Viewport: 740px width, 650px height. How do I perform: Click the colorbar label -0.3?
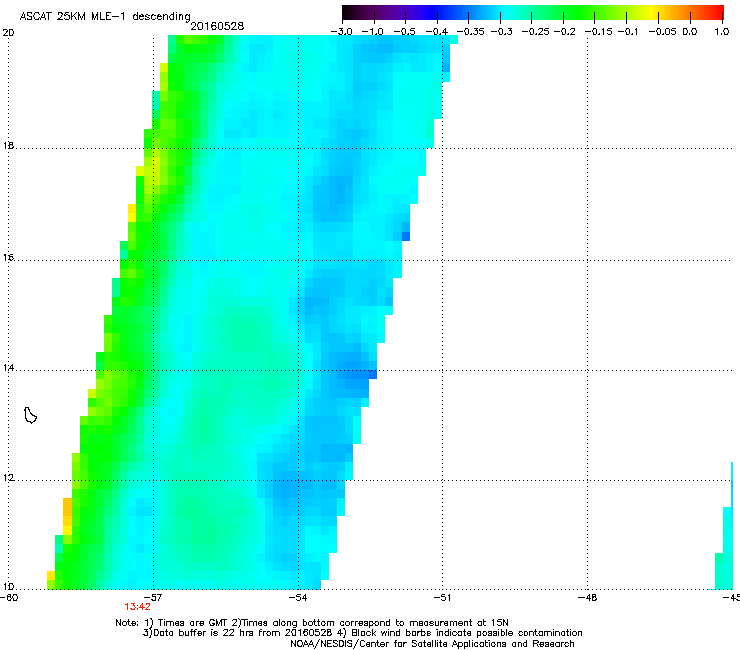click(501, 32)
